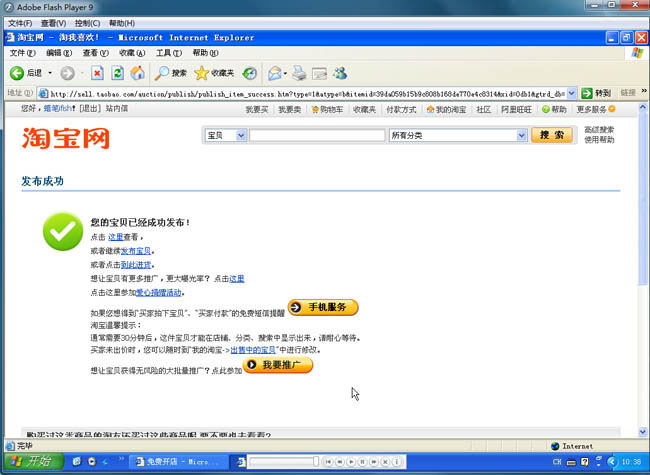Click the address bar URL field
Viewport: 650px width, 475px height.
[308, 94]
